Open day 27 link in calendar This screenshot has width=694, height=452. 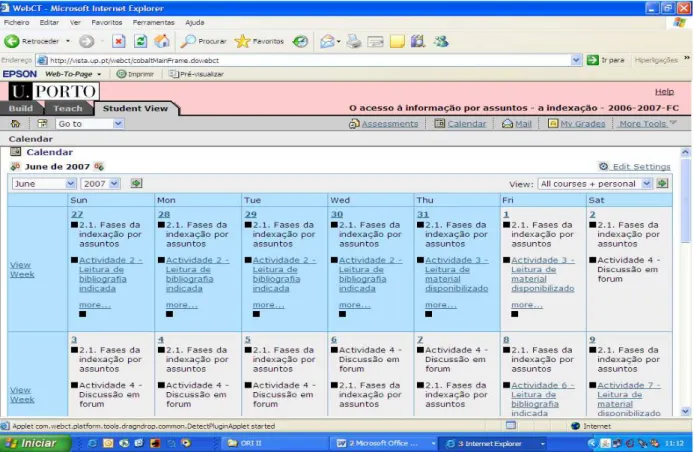[x=77, y=214]
